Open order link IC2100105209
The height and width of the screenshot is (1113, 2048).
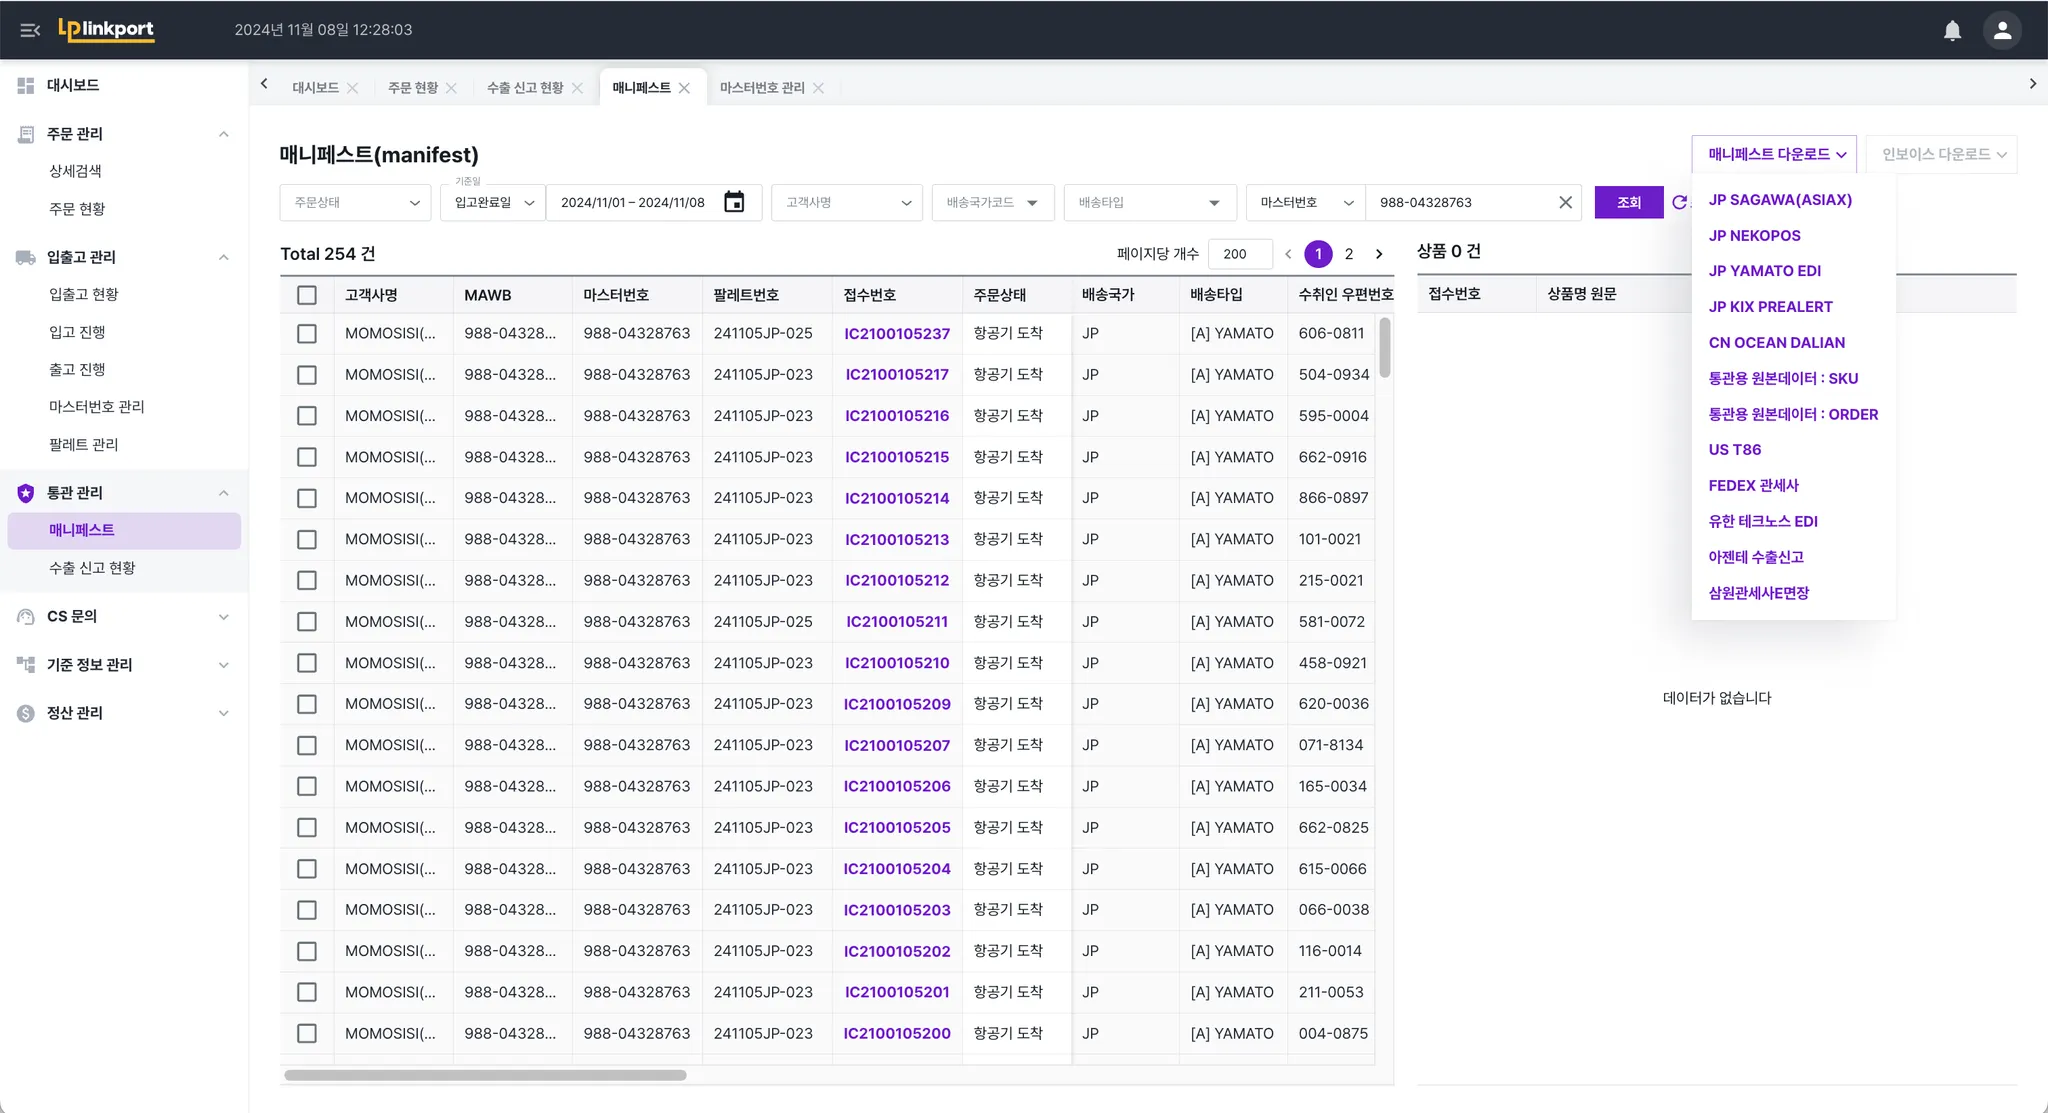pos(897,704)
